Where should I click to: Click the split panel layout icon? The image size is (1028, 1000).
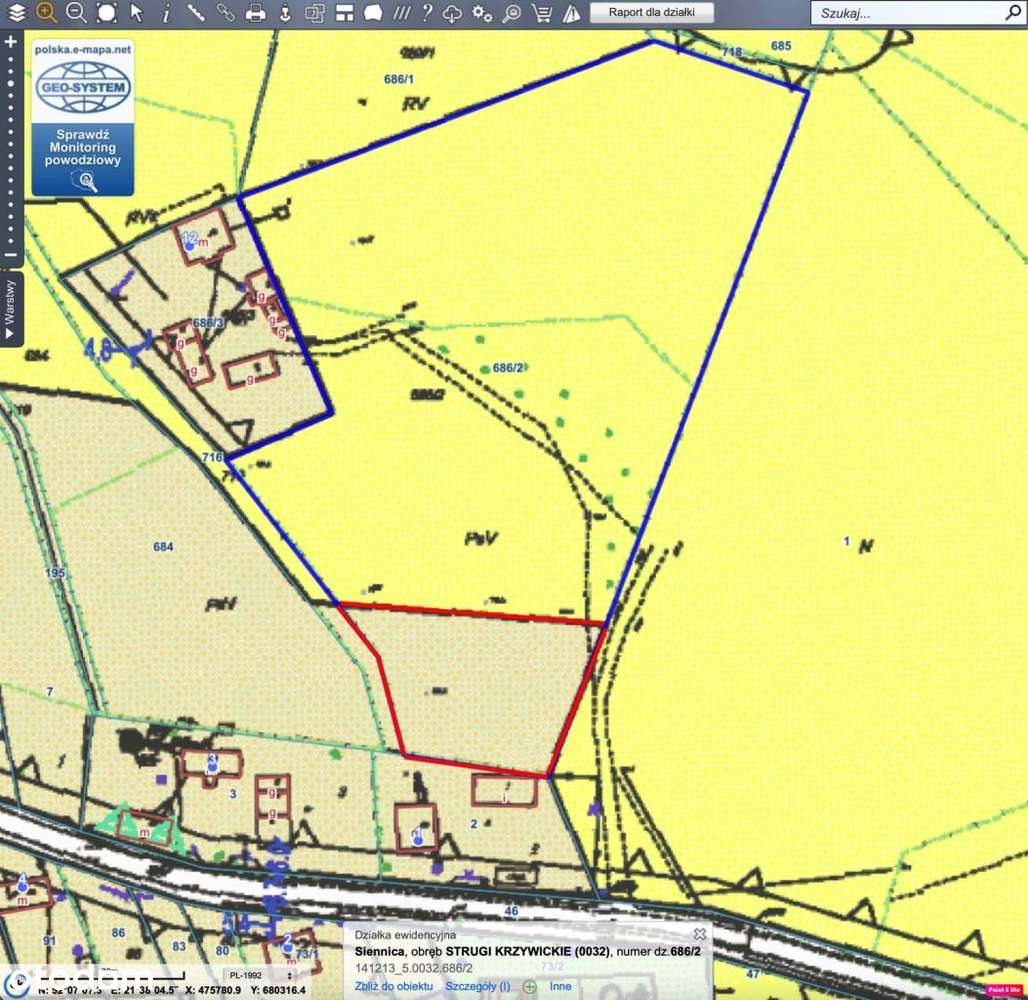pos(344,13)
